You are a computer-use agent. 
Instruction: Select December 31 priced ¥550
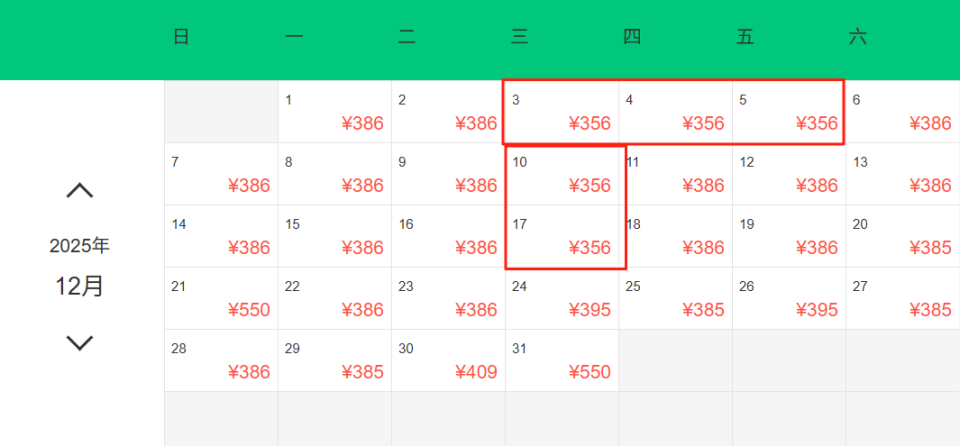pos(562,360)
